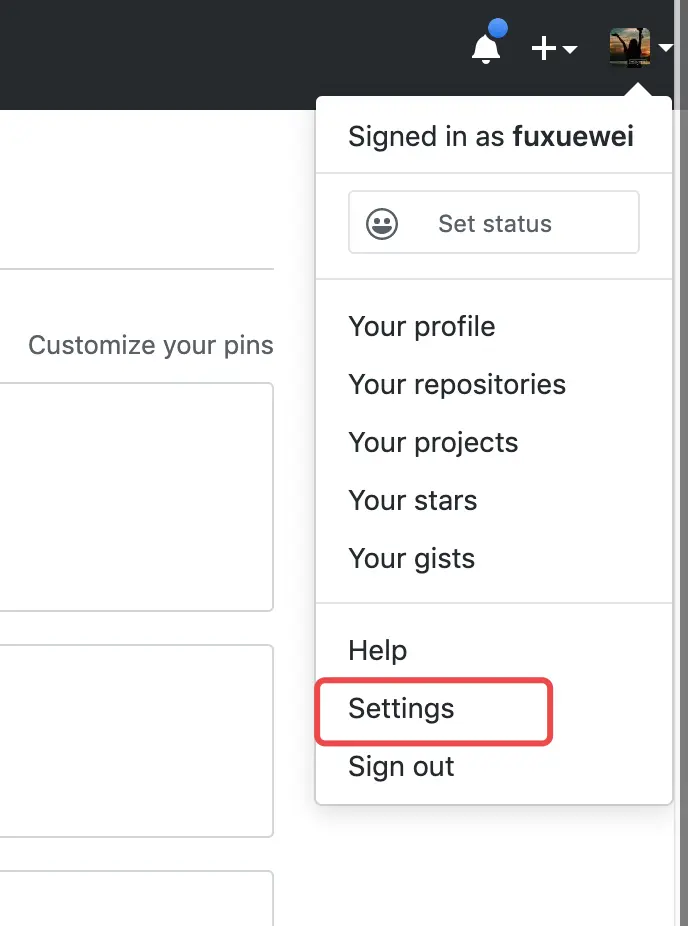This screenshot has width=688, height=926.
Task: Open Settings from the dropdown menu
Action: coord(401,709)
